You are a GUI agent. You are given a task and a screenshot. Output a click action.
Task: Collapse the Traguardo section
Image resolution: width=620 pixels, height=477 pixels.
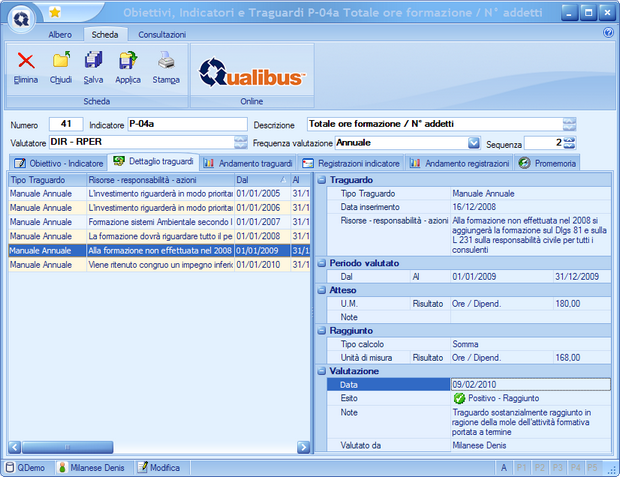pyautogui.click(x=322, y=179)
